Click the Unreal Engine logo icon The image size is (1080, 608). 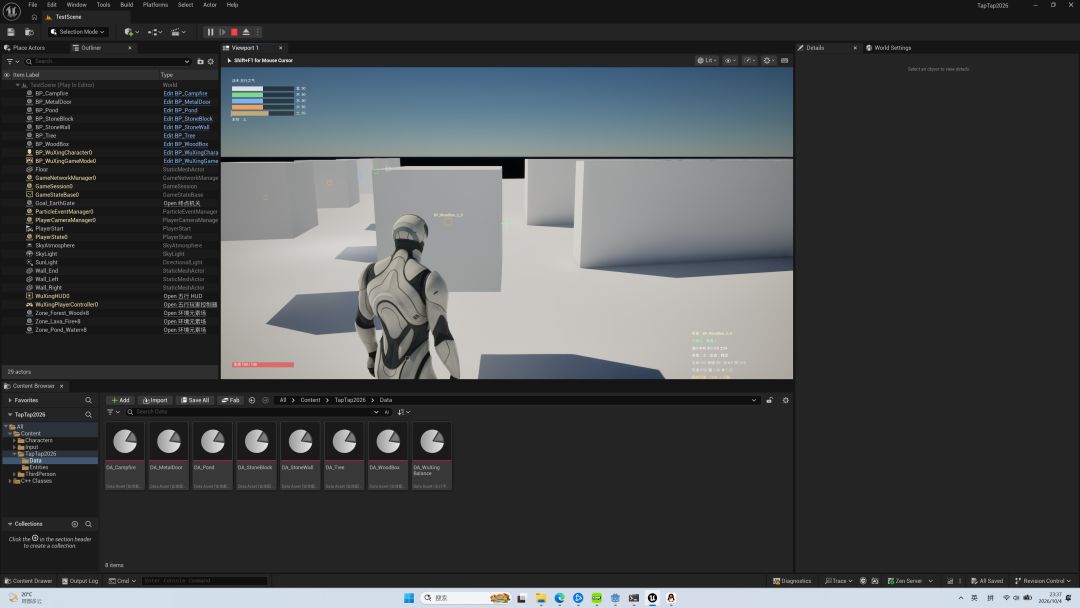click(12, 11)
